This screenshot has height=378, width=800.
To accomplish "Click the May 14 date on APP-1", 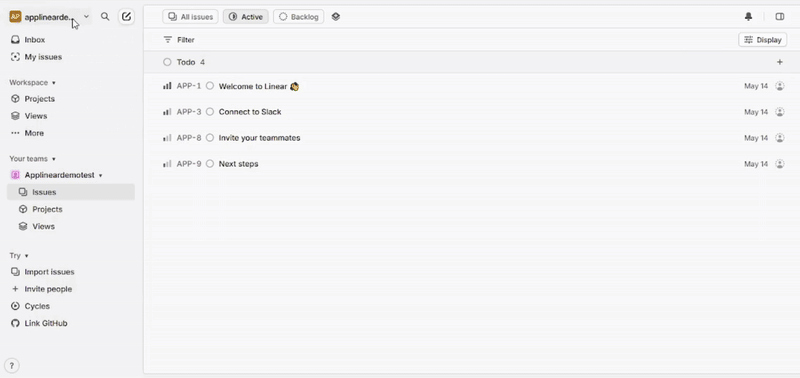I will 756,86.
